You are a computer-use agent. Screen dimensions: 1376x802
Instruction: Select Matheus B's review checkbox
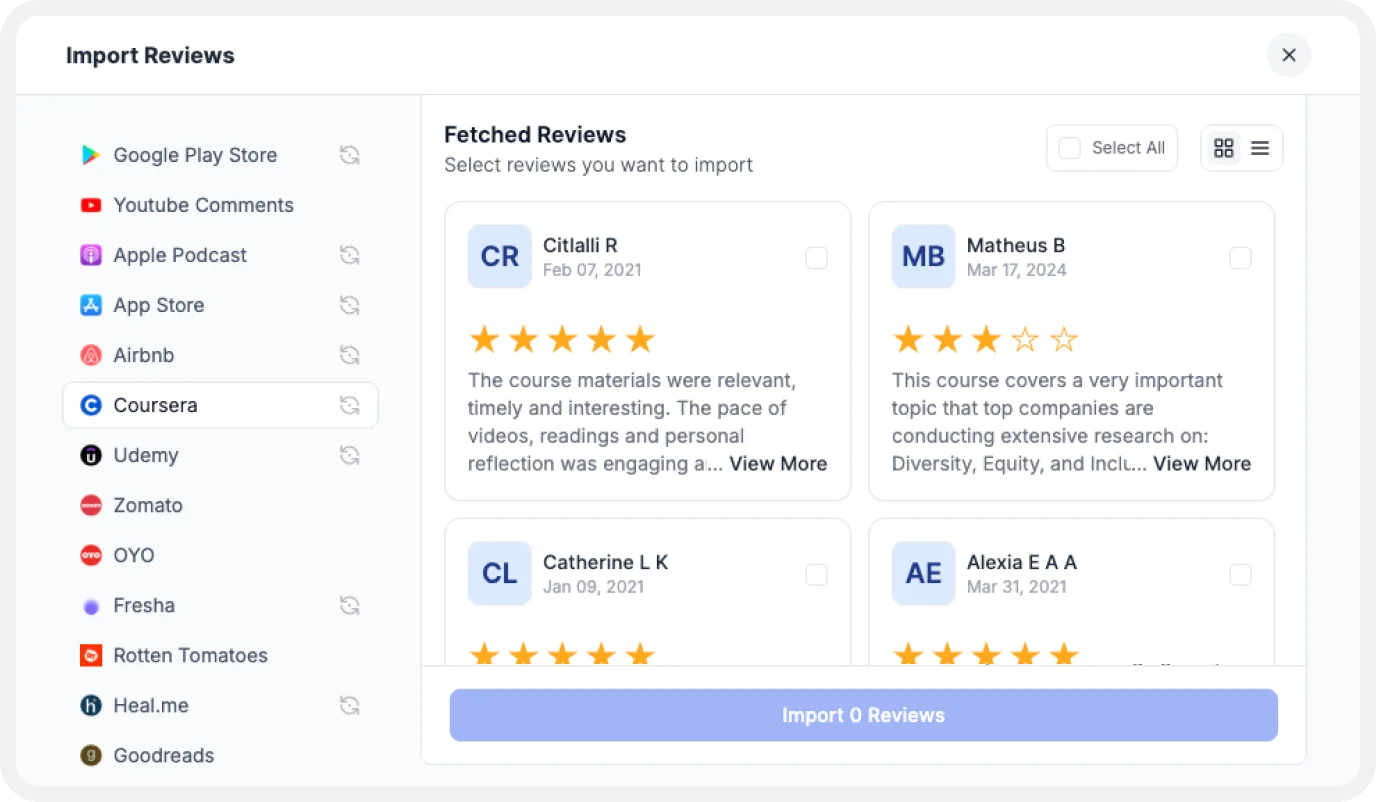1240,258
